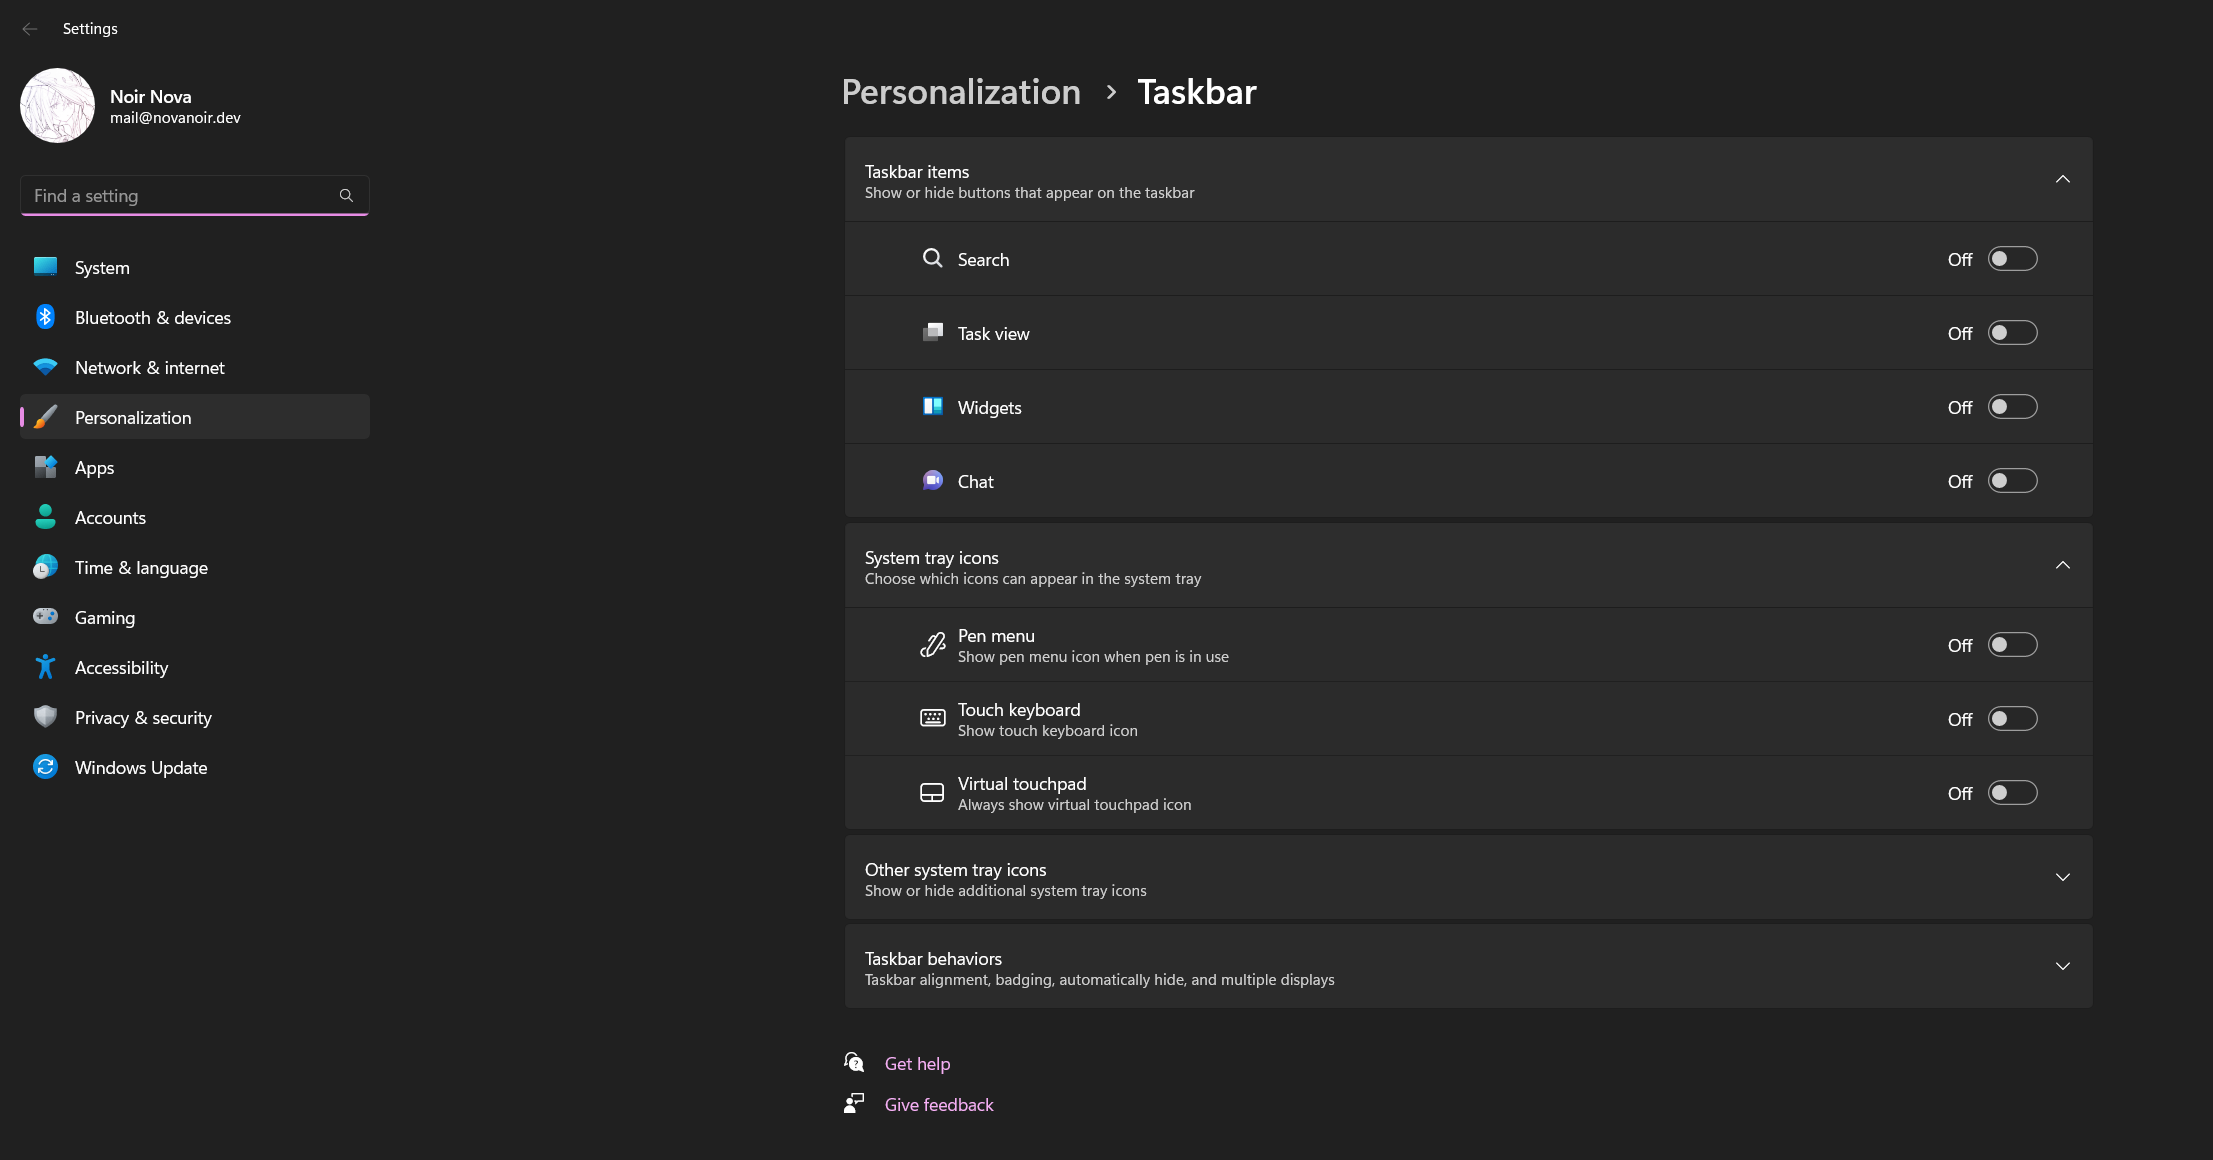Click the Accessibility figure icon
This screenshot has width=2213, height=1160.
coord(45,667)
